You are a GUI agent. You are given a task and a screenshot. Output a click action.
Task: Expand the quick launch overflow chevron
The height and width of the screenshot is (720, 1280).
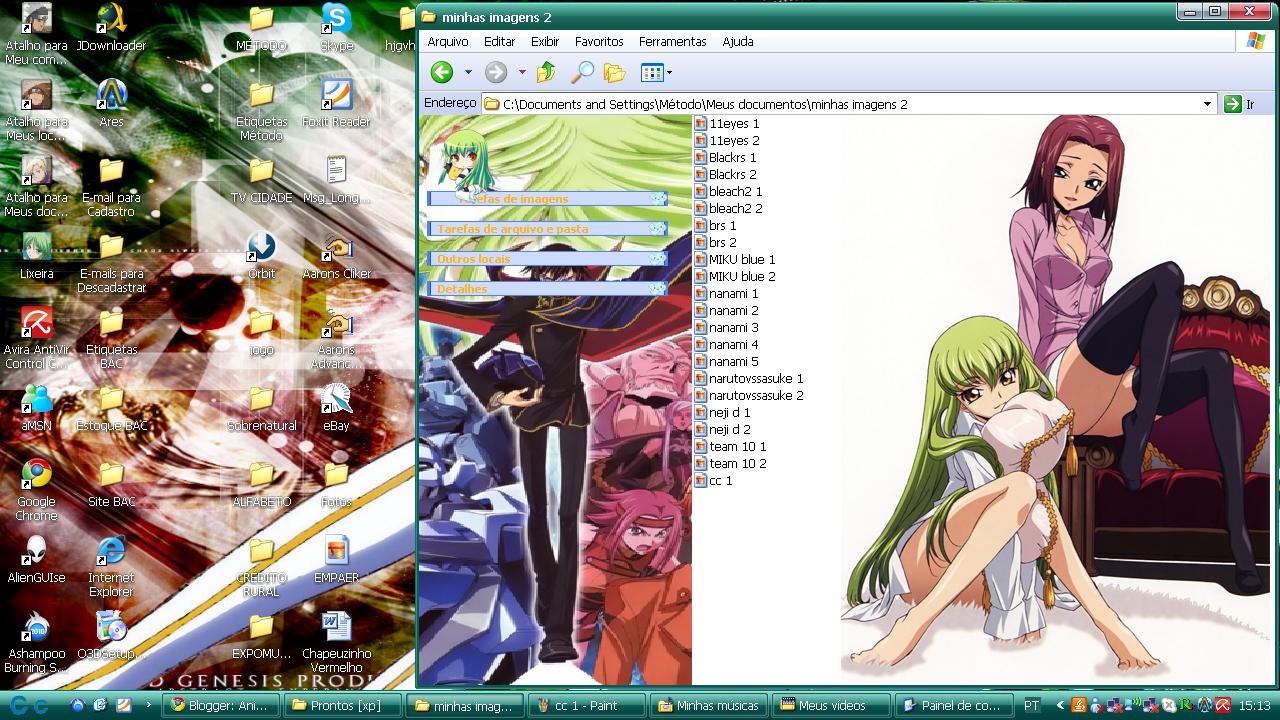coord(149,705)
